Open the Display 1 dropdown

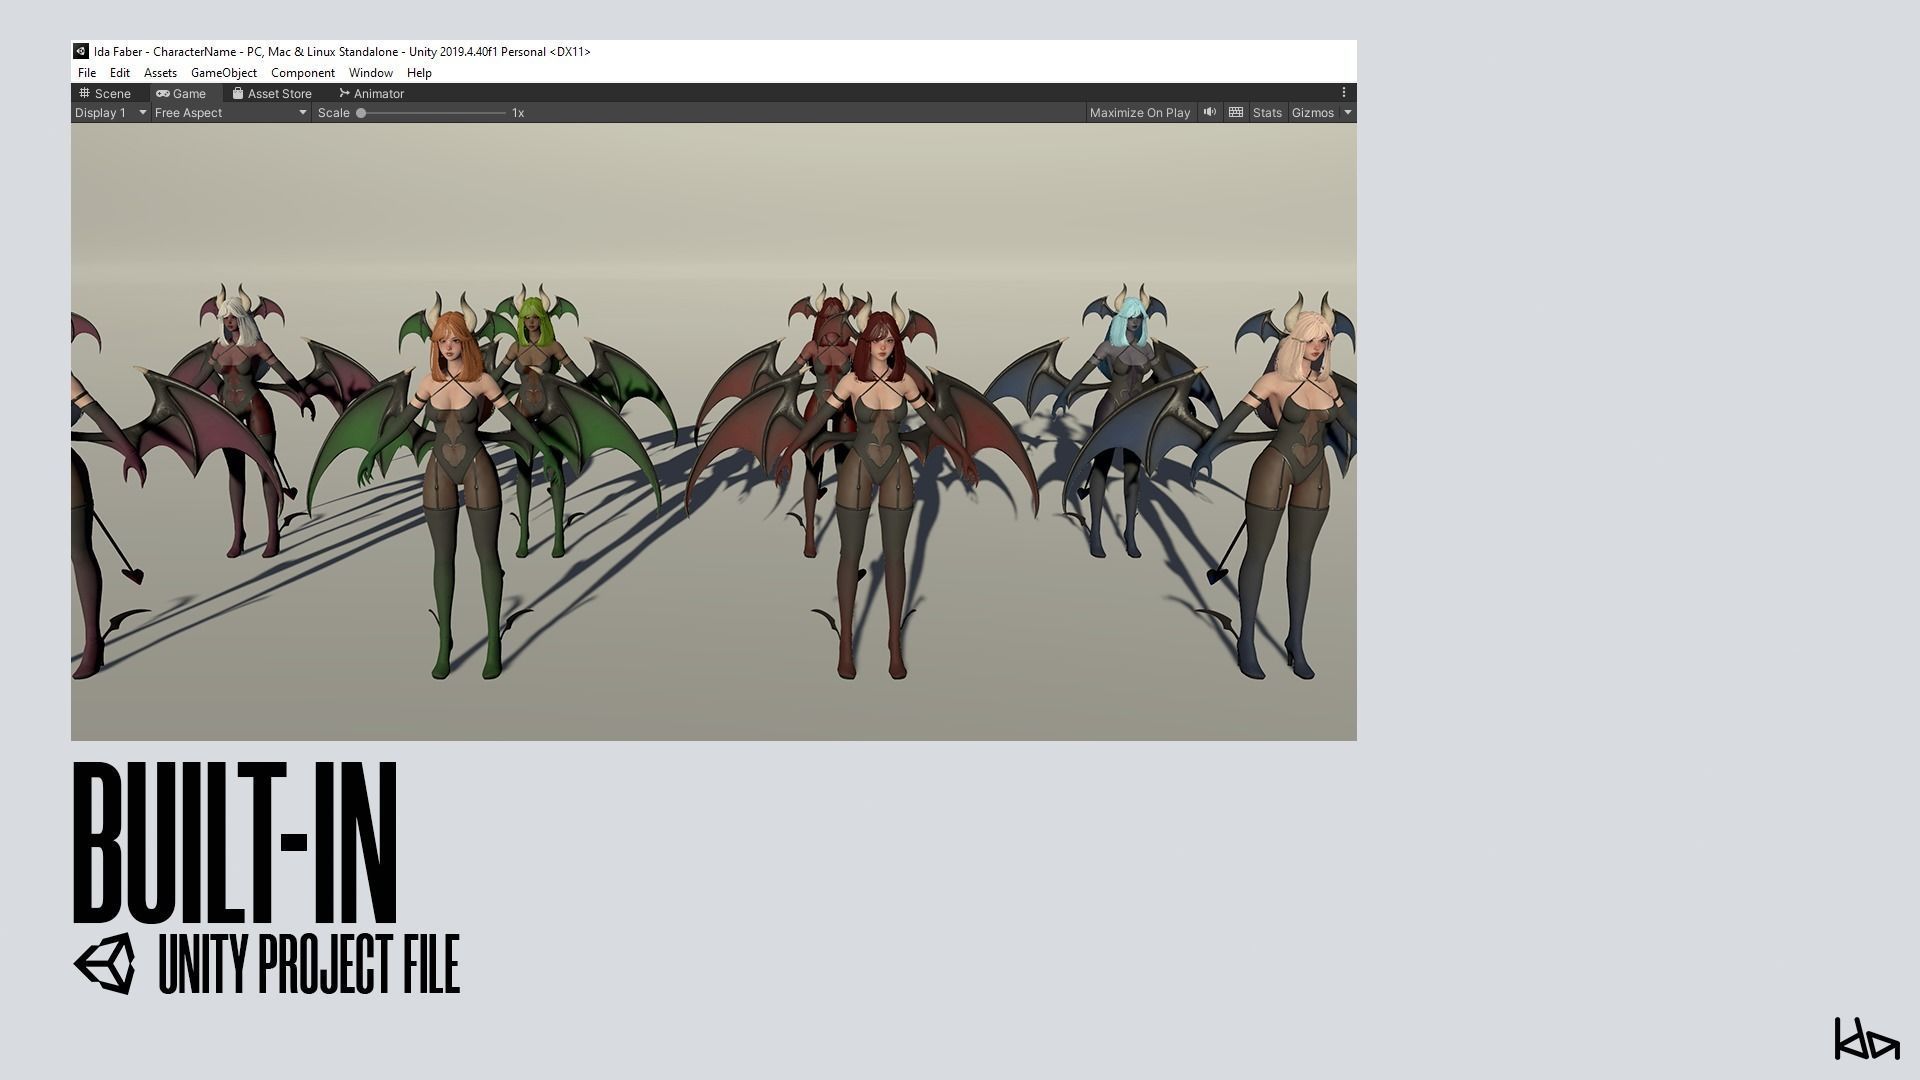pos(110,113)
